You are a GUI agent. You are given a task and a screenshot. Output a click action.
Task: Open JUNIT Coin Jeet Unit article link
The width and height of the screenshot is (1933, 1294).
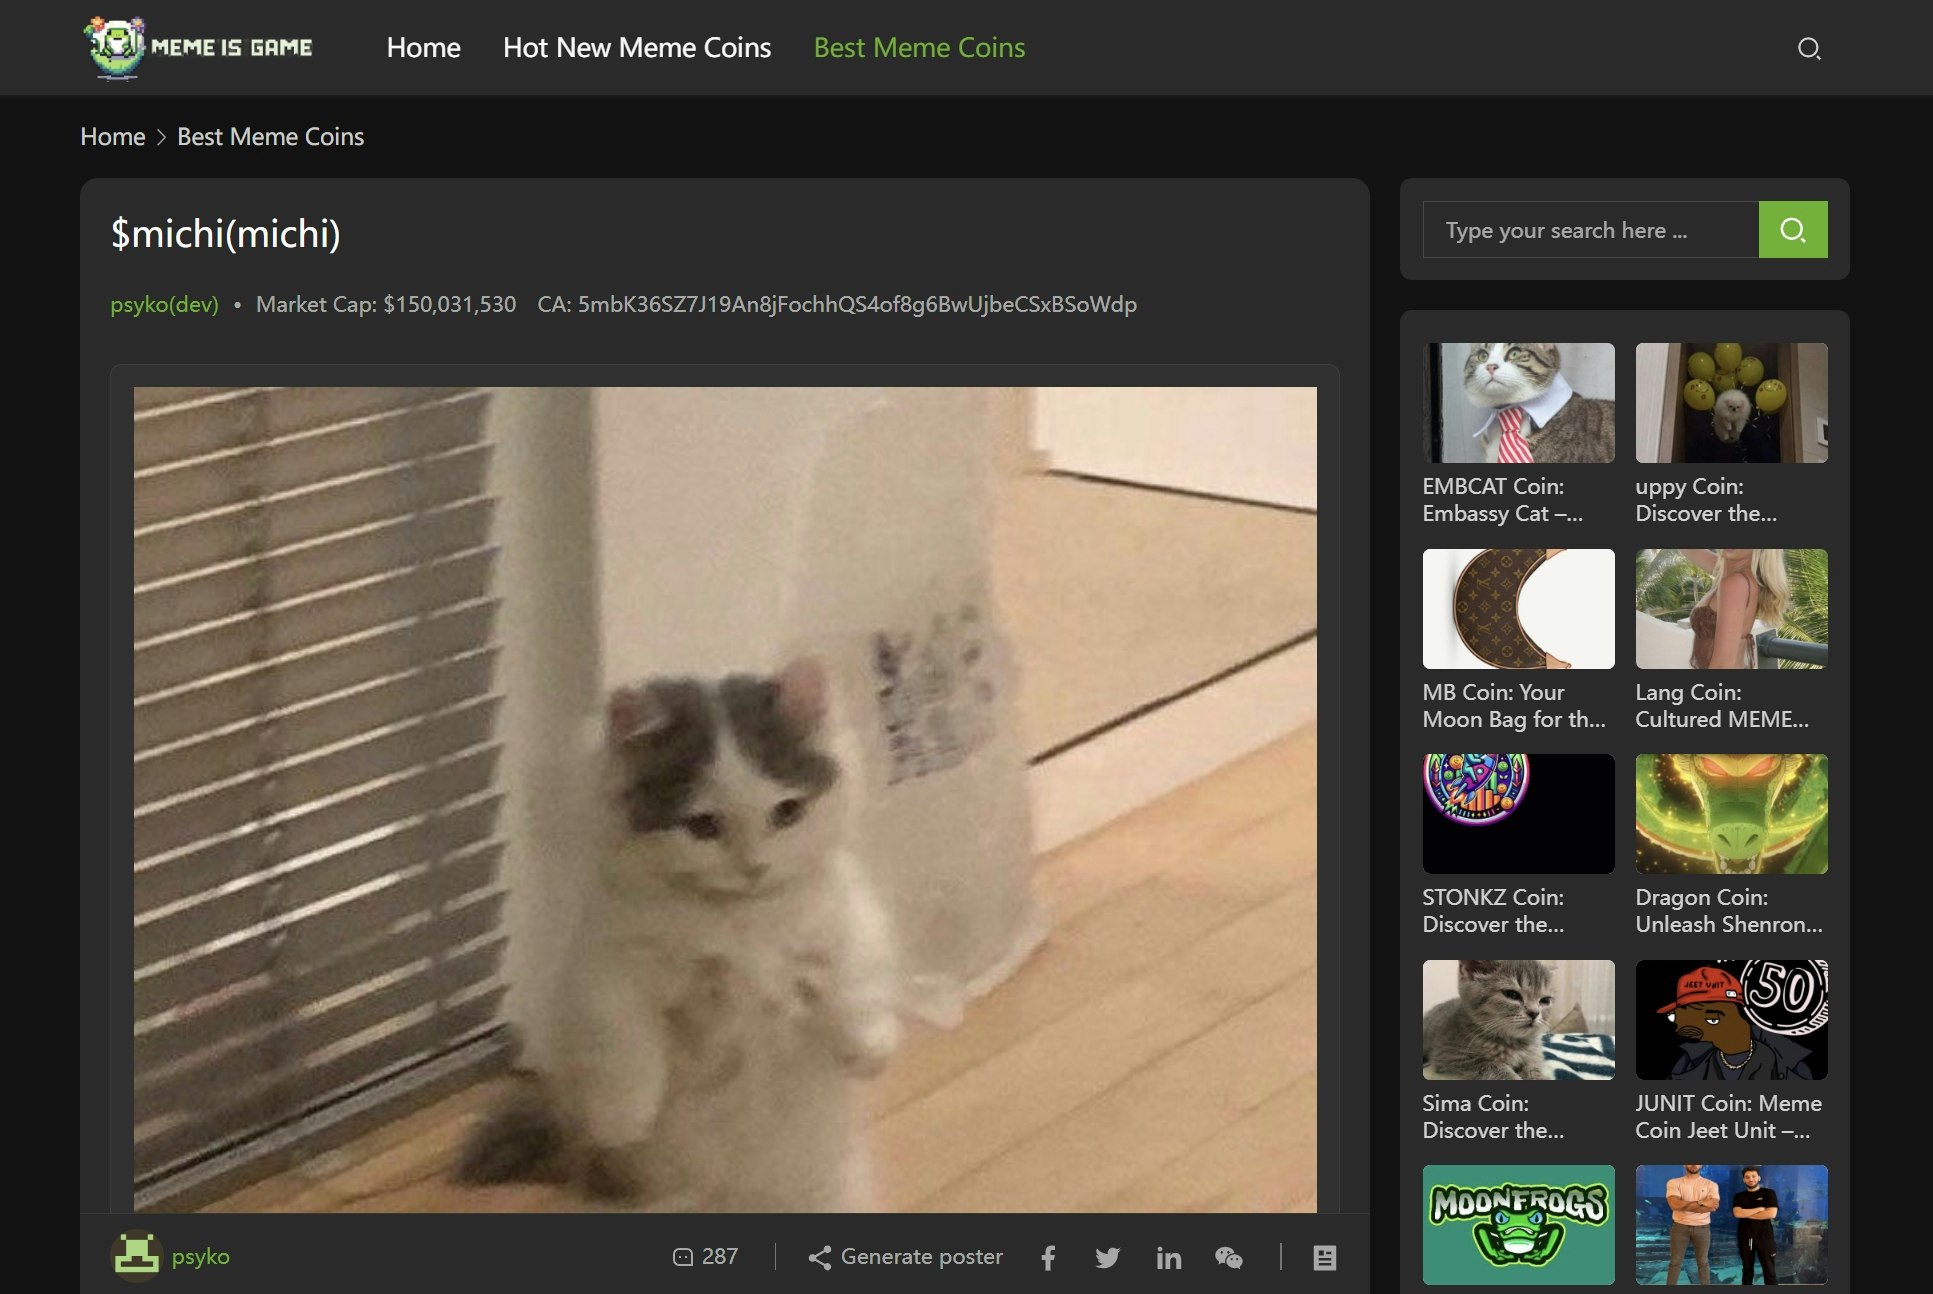(x=1728, y=1116)
